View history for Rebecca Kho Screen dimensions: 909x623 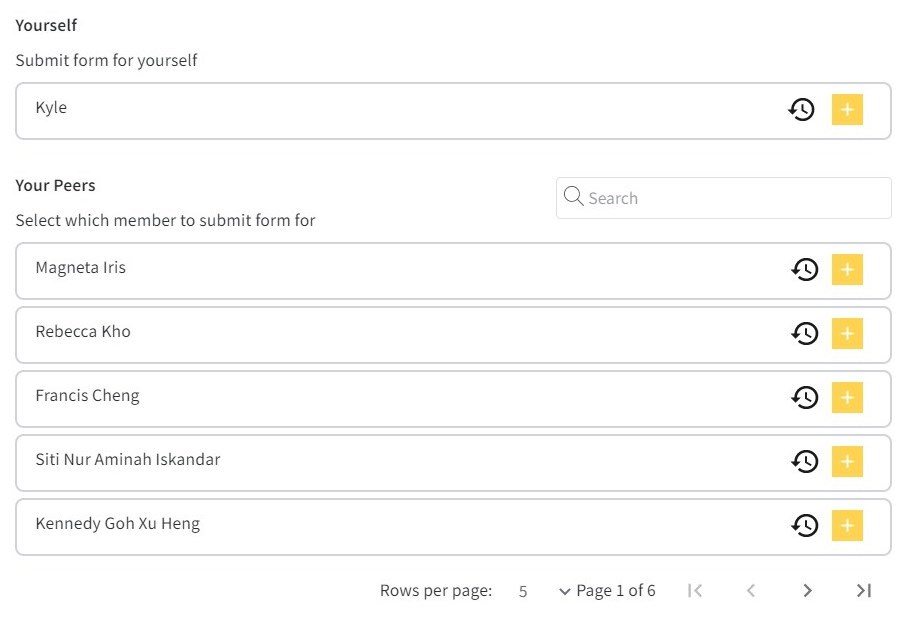tap(805, 333)
